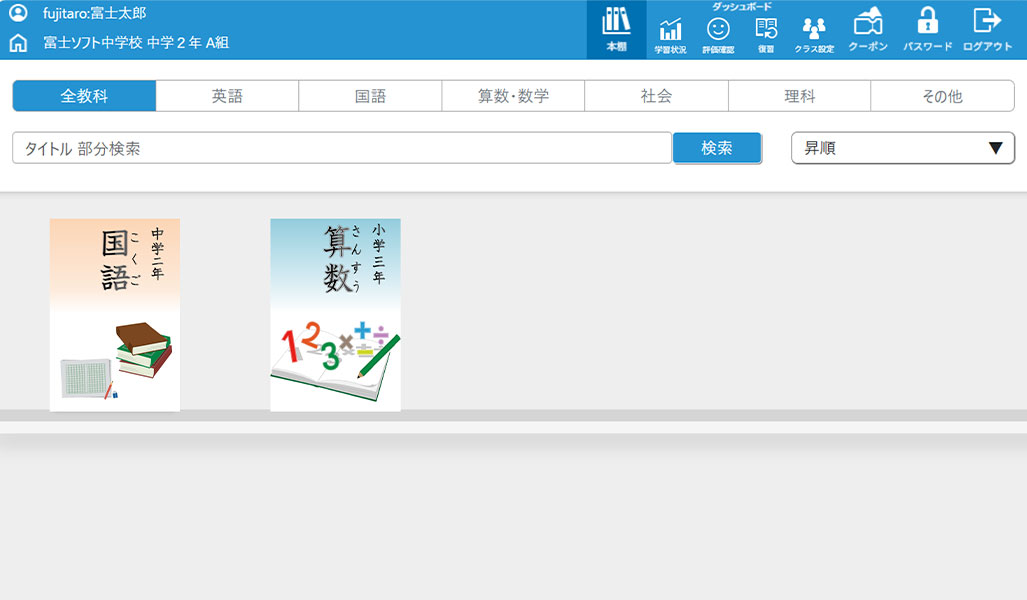
Task: Click the user profile icon next to fujitaro
Action: (x=18, y=14)
